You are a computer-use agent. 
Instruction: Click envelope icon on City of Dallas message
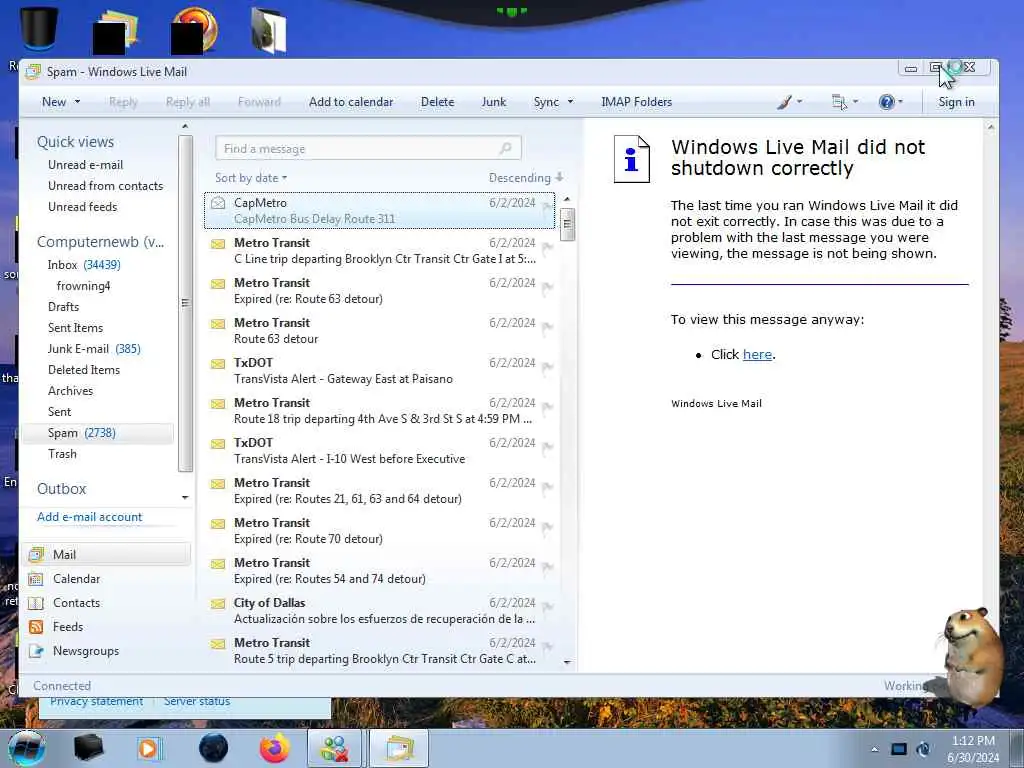point(218,604)
